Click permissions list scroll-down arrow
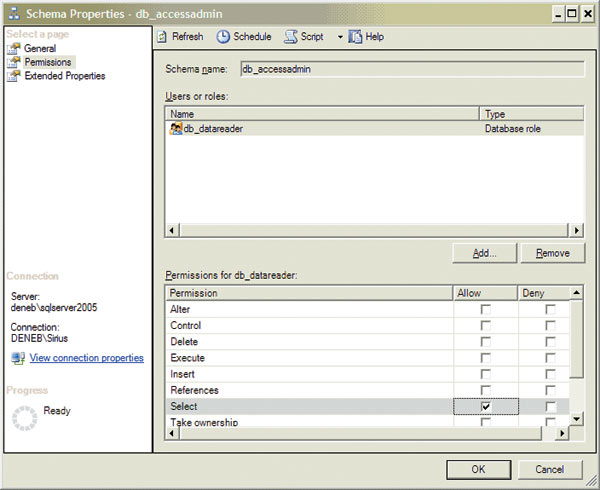Screen dimensions: 600x490 point(576,419)
